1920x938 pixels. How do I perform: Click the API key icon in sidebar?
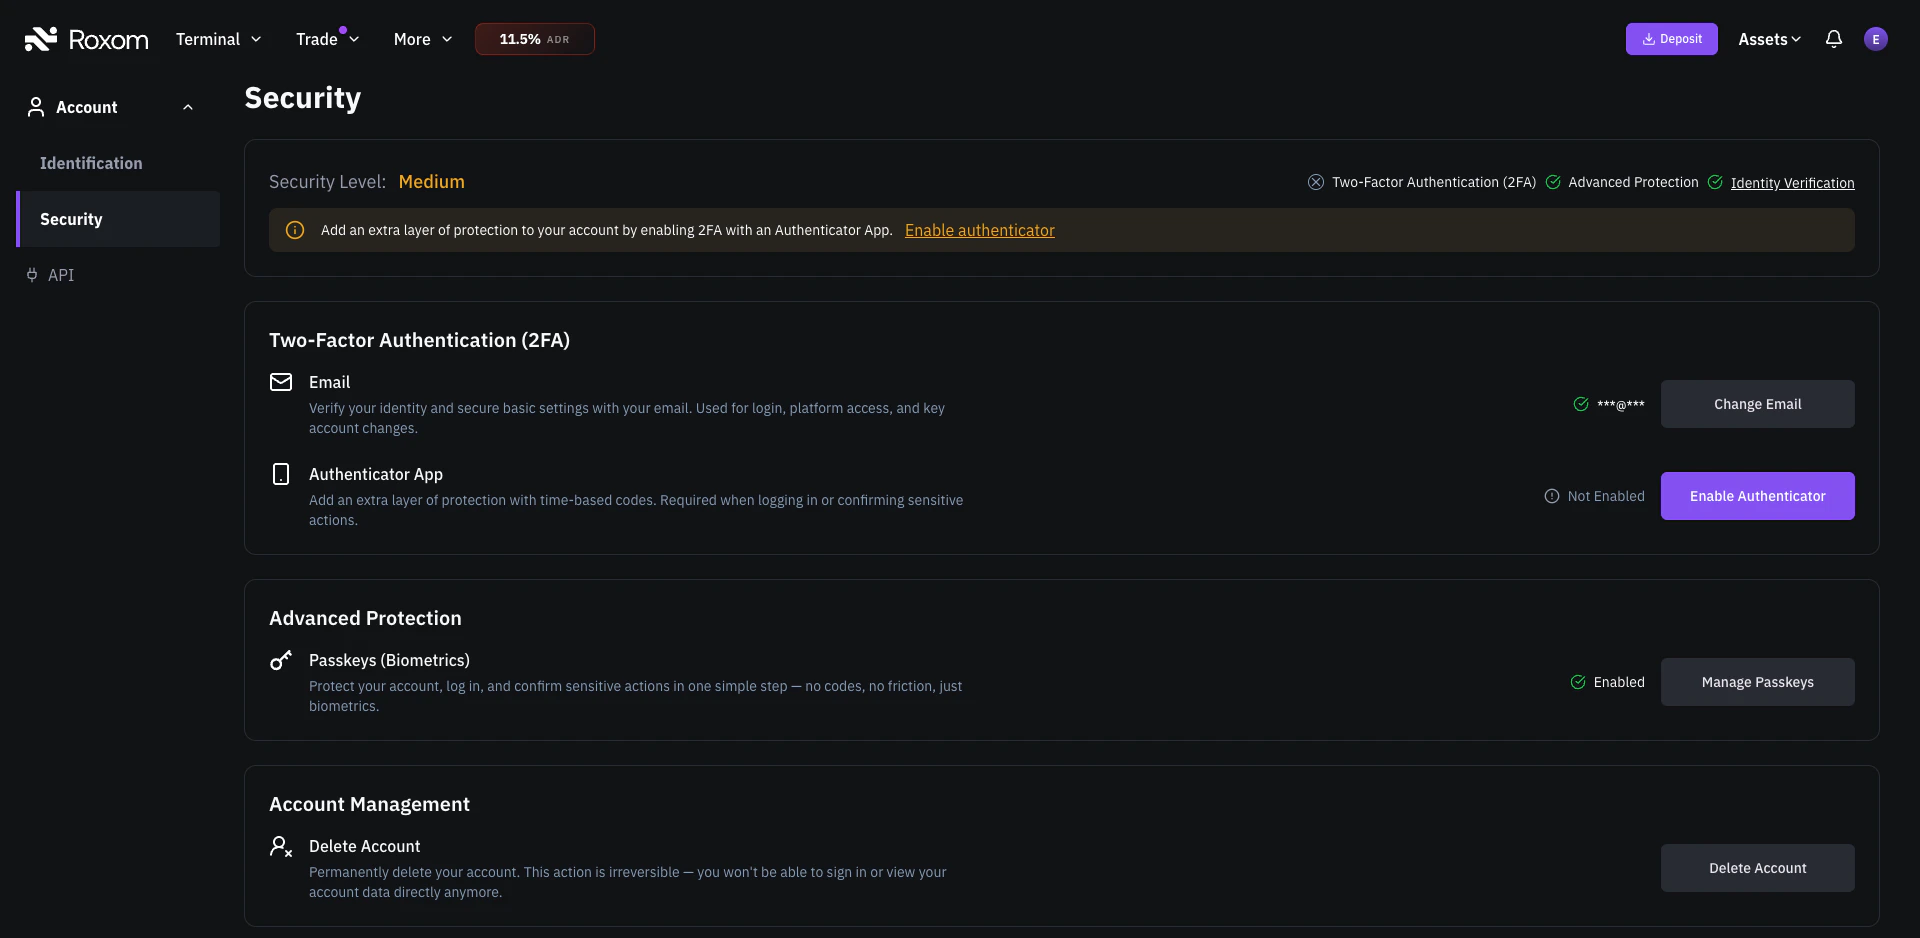31,274
